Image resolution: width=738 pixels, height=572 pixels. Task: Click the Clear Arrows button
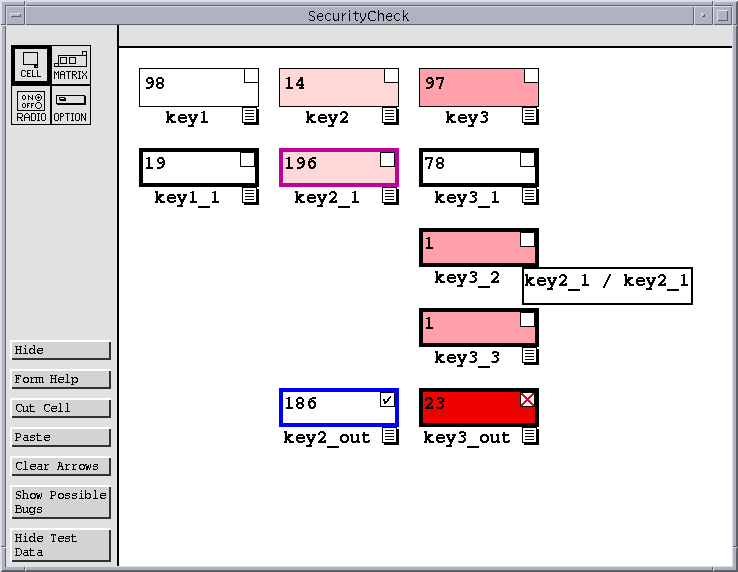pos(60,466)
